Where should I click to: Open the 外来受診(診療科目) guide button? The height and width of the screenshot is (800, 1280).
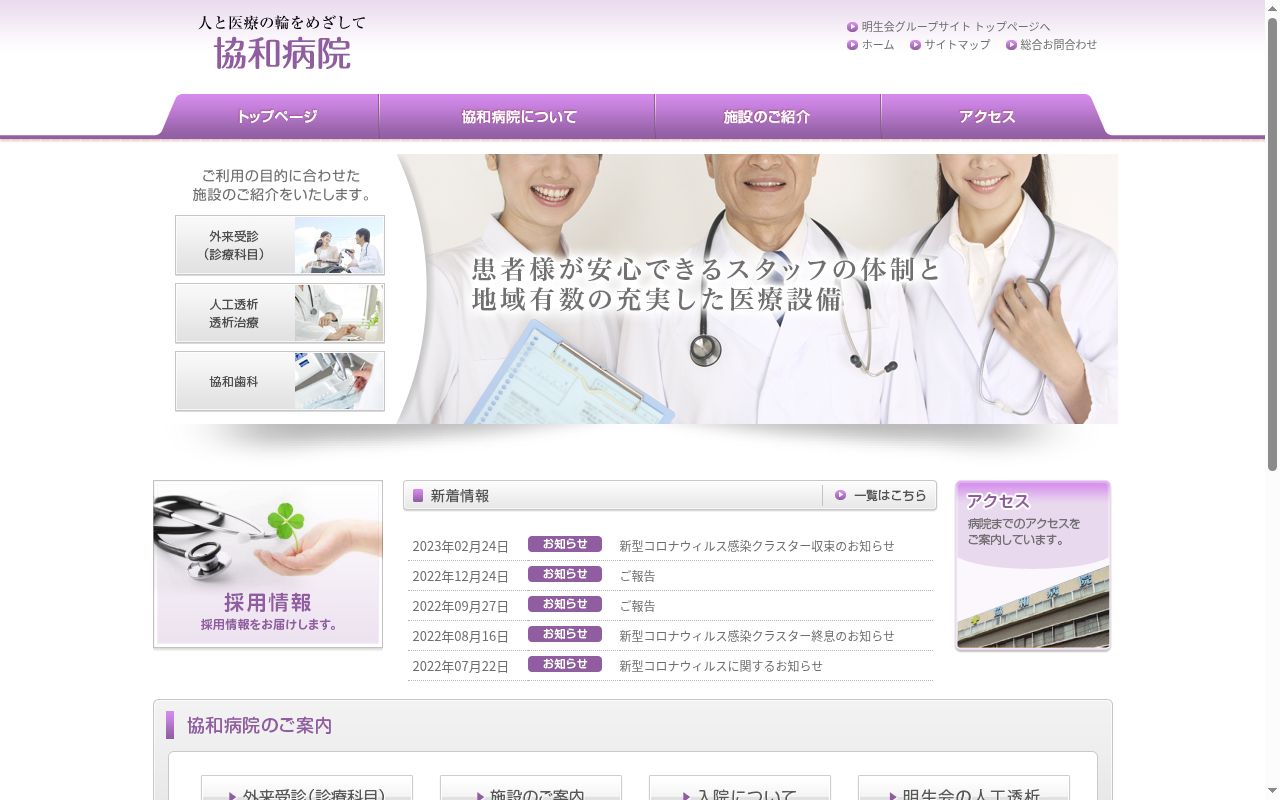[x=307, y=788]
